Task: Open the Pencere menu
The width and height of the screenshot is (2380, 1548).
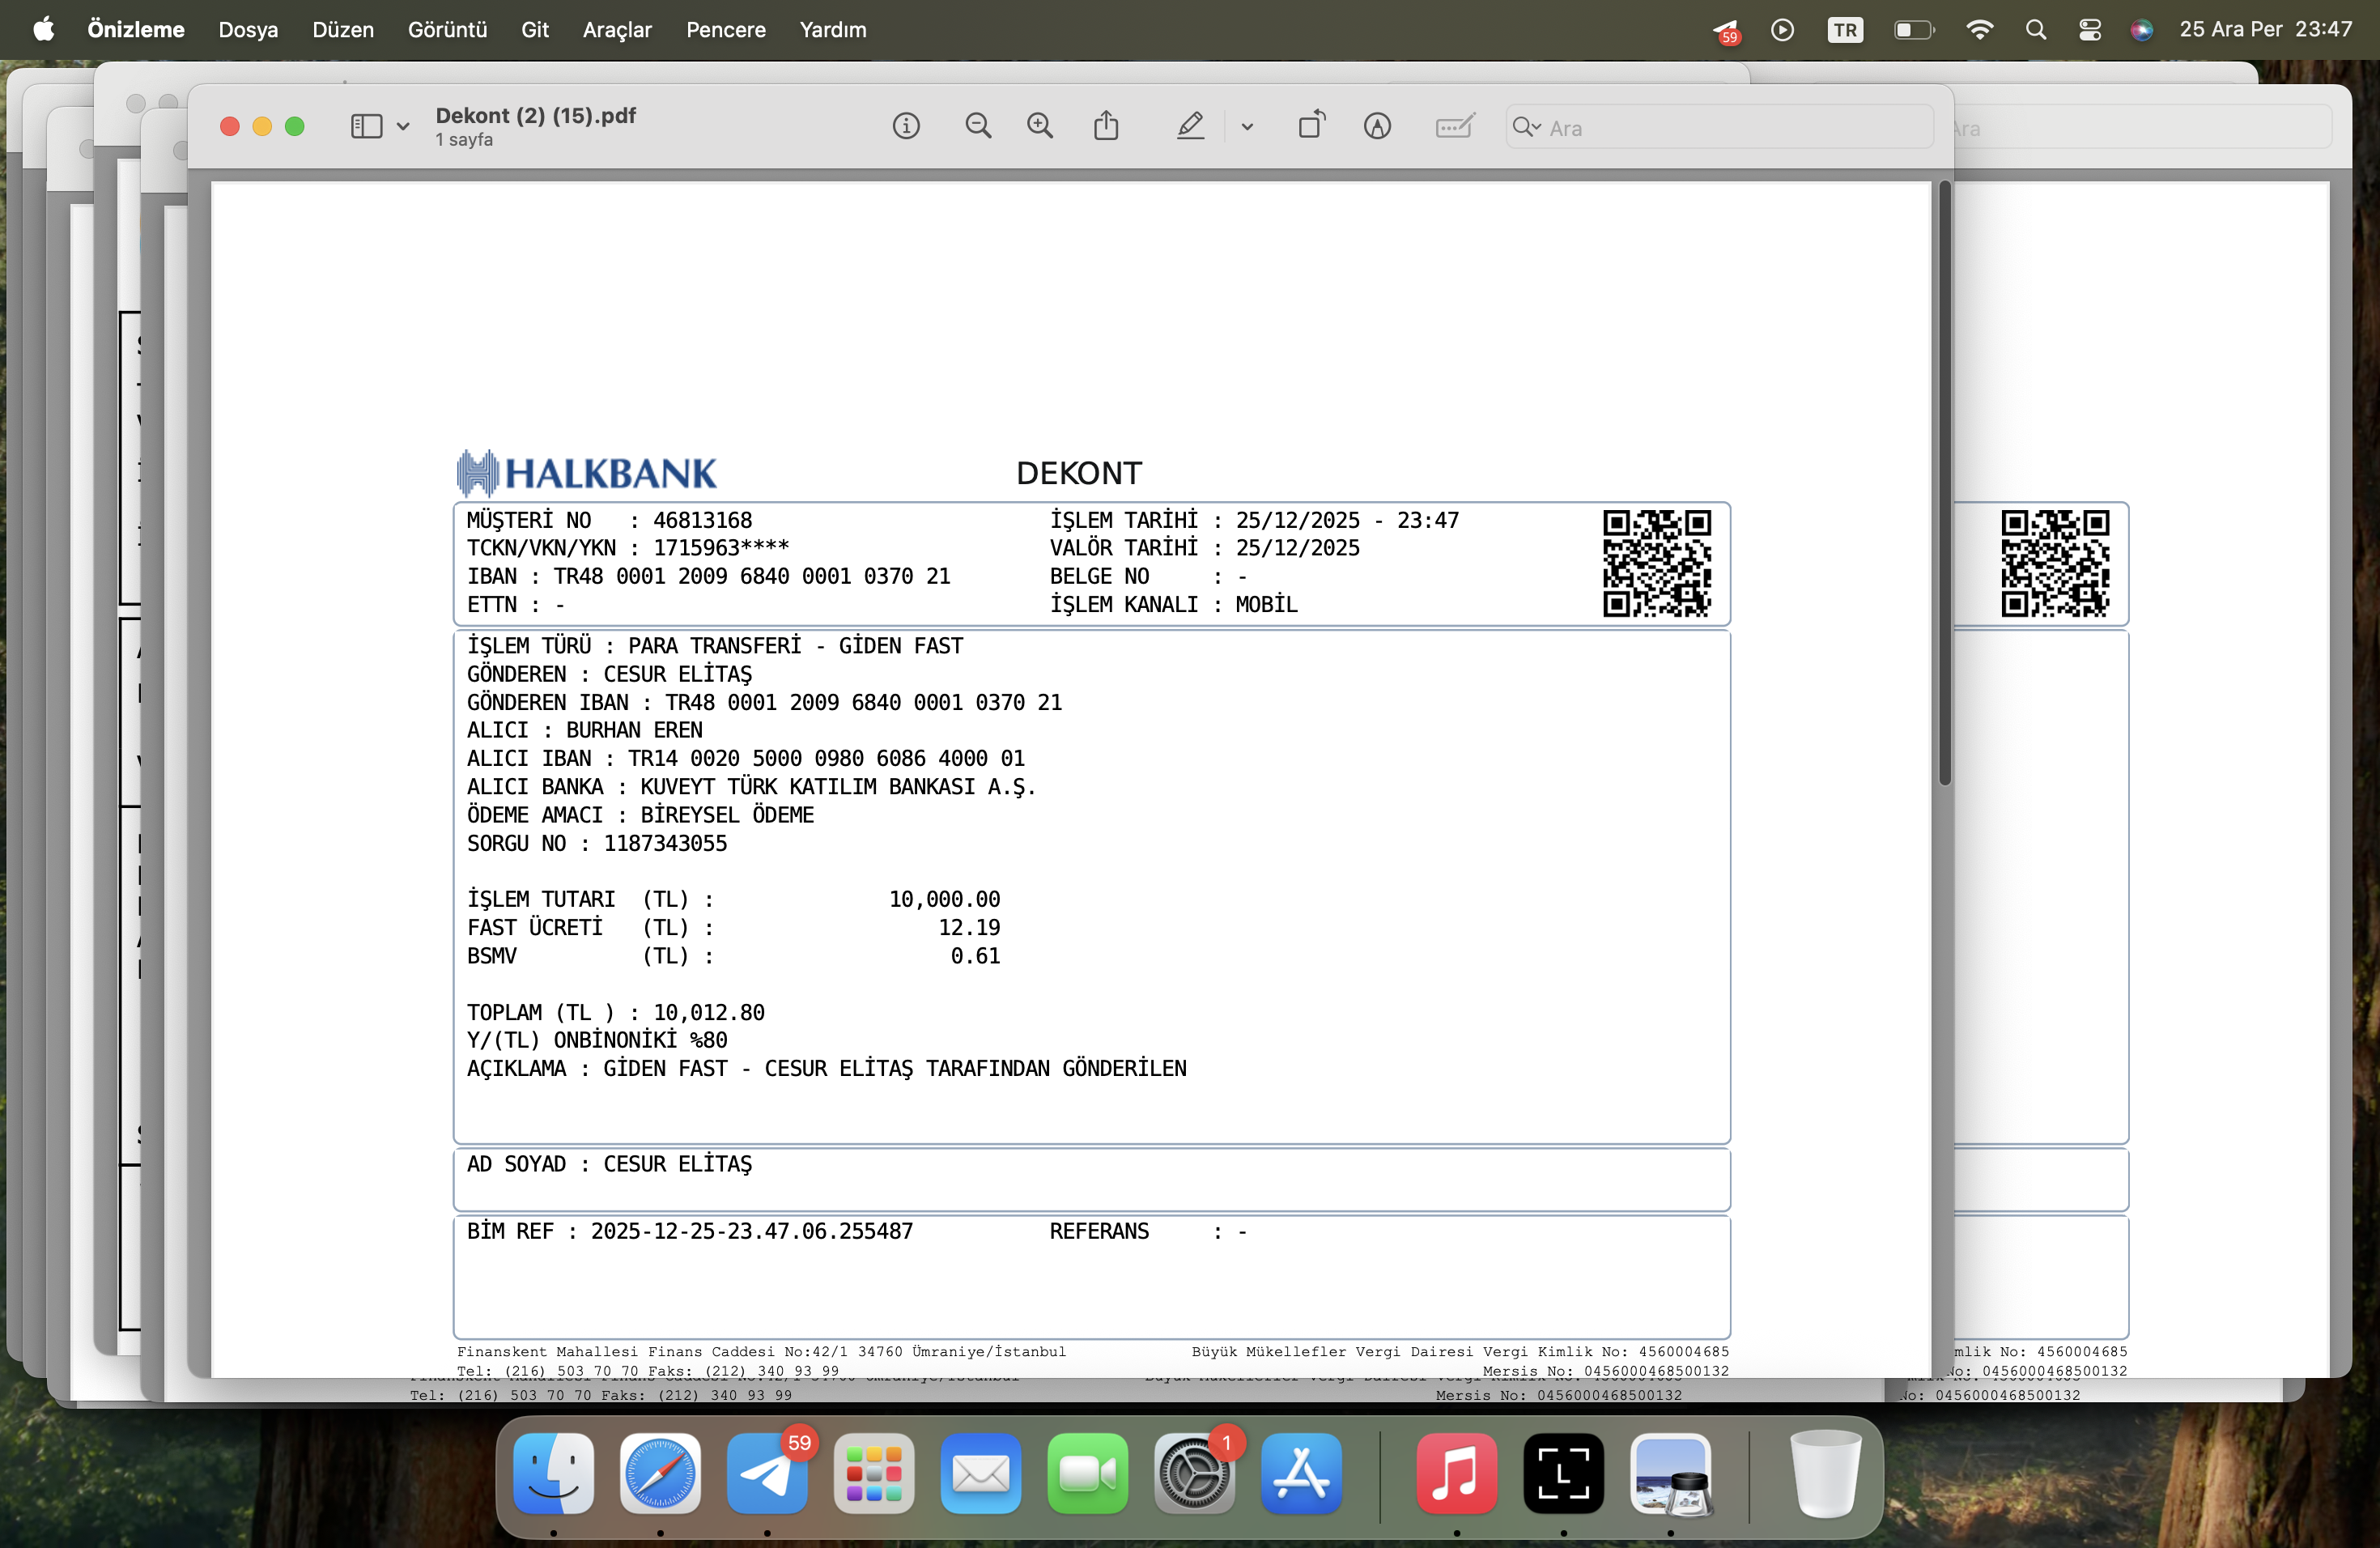Action: click(726, 30)
